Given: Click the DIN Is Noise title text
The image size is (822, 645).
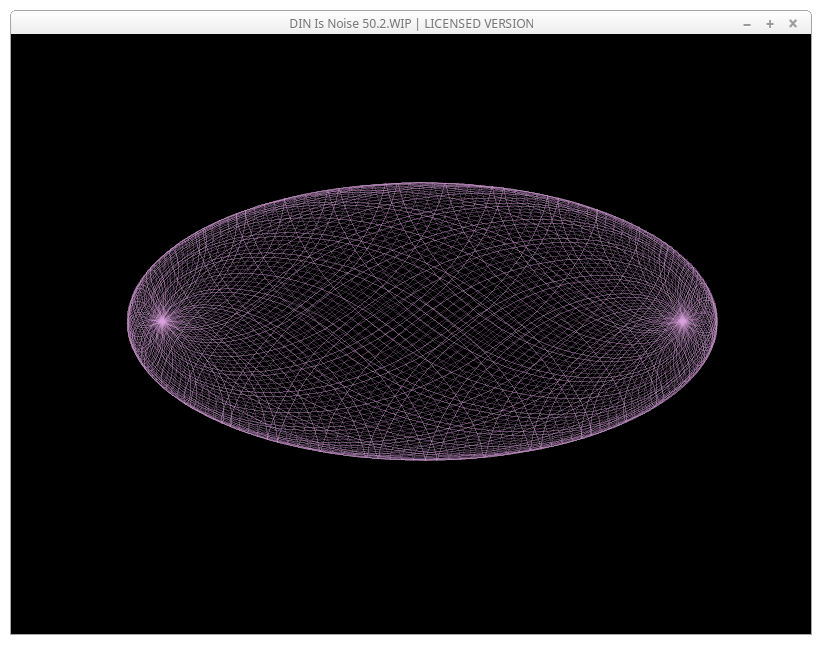Looking at the screenshot, I should (350, 24).
